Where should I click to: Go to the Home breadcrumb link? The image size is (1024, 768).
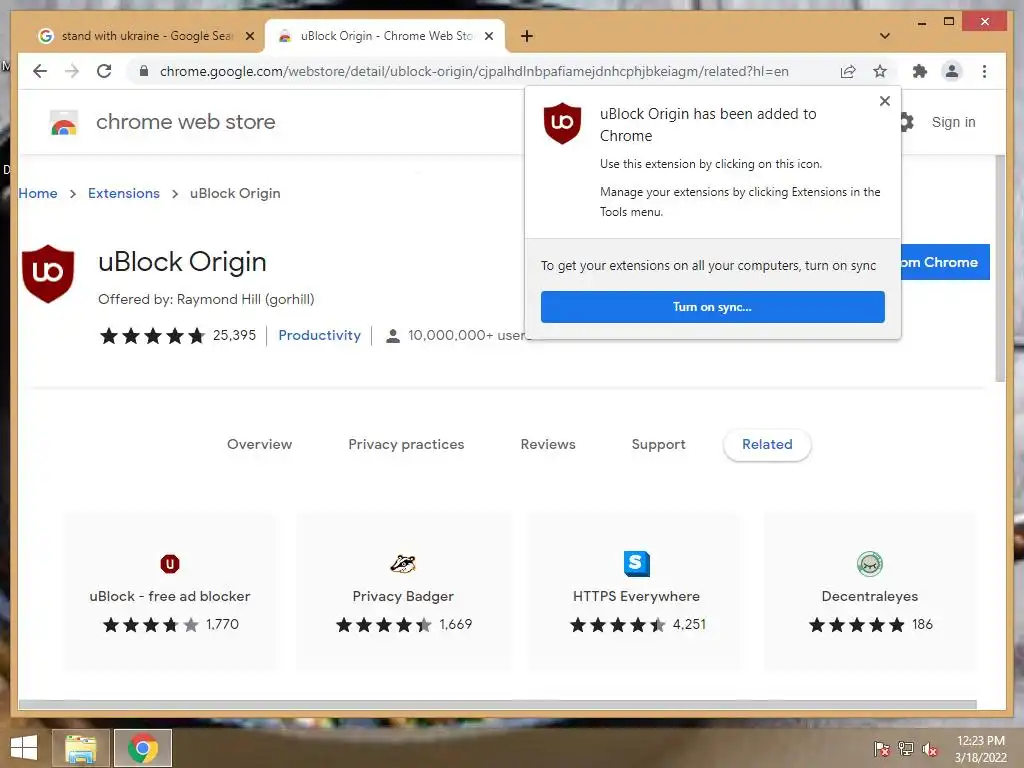click(38, 193)
